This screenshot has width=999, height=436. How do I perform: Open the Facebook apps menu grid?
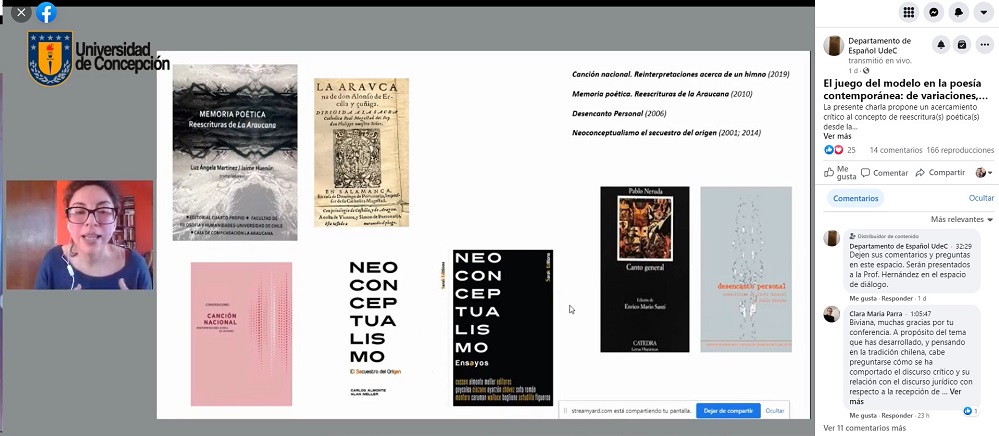tap(908, 12)
